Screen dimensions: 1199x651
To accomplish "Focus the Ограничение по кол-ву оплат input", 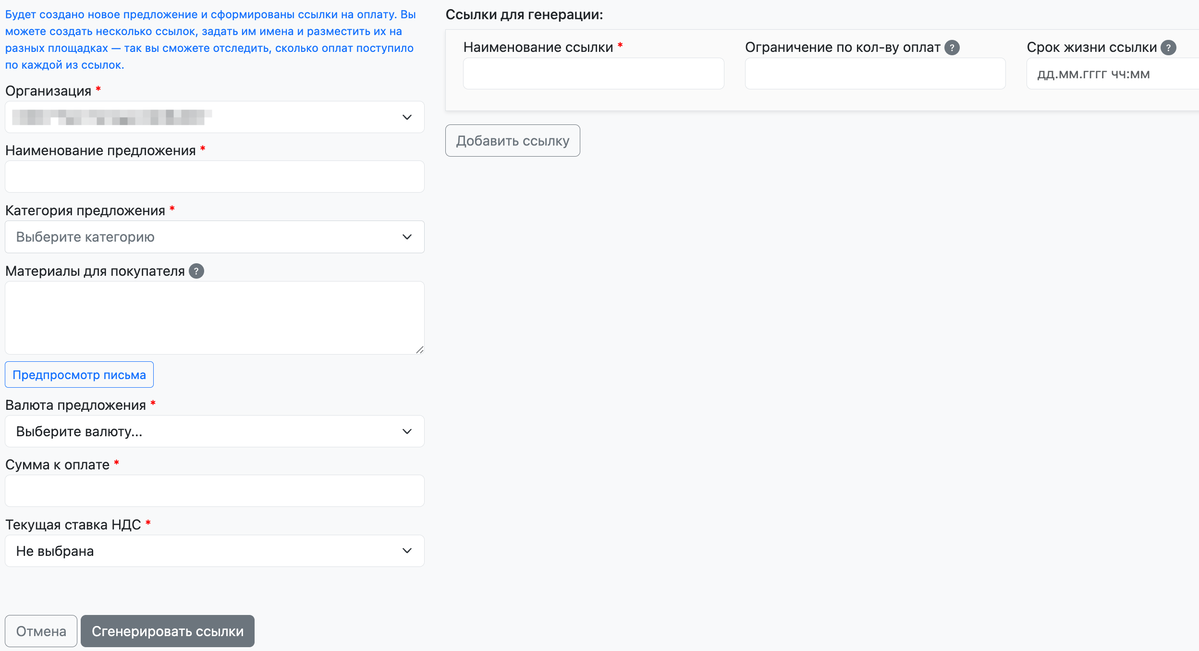I will pyautogui.click(x=874, y=73).
